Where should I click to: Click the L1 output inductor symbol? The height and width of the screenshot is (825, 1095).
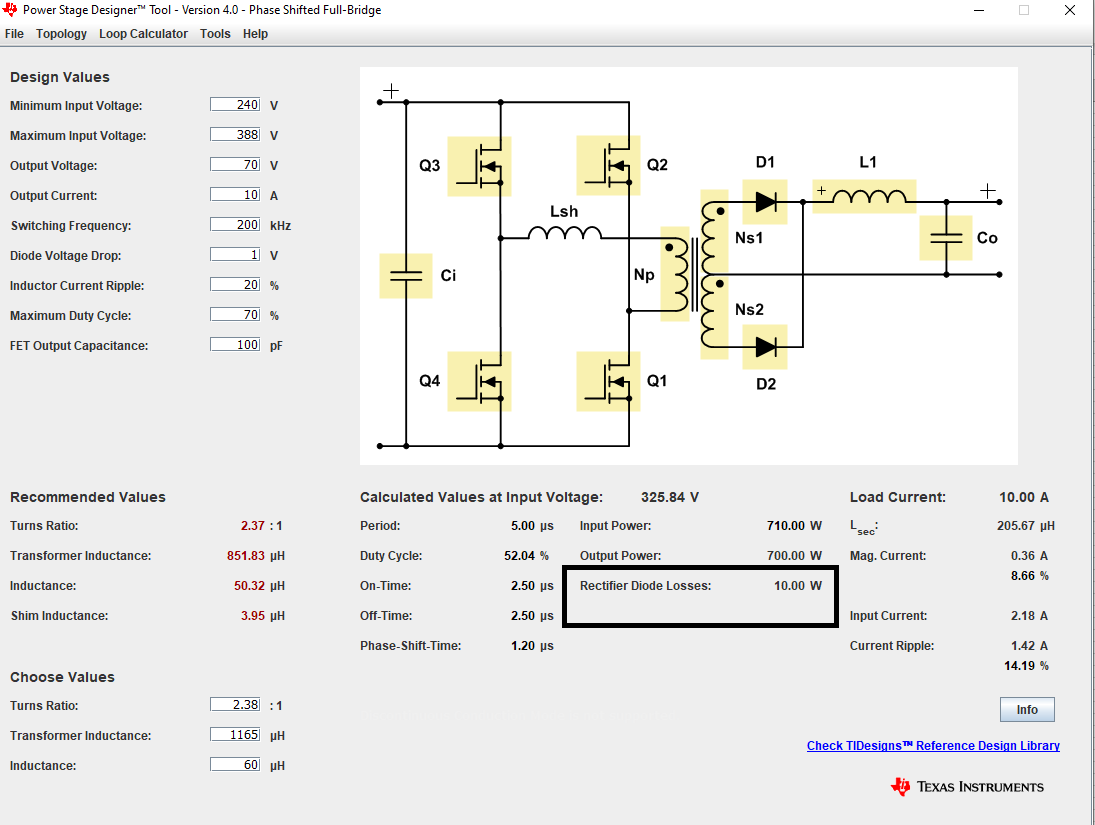865,196
